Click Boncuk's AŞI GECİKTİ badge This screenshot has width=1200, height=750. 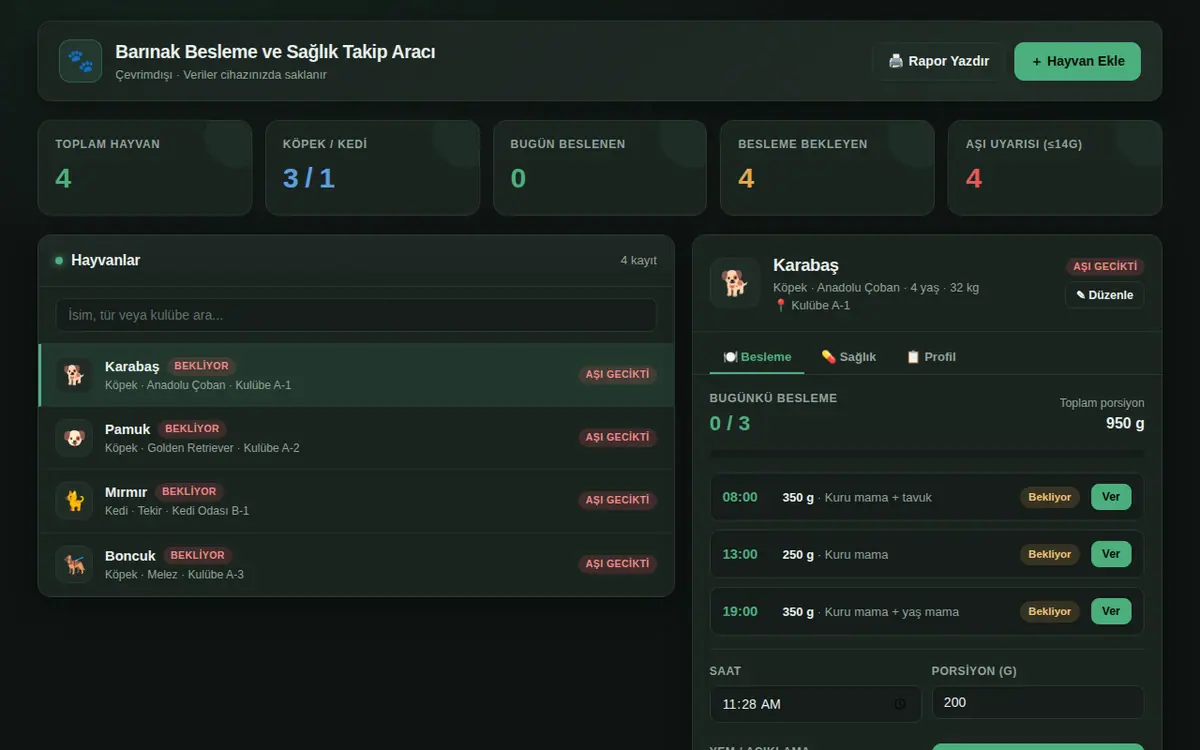(618, 564)
